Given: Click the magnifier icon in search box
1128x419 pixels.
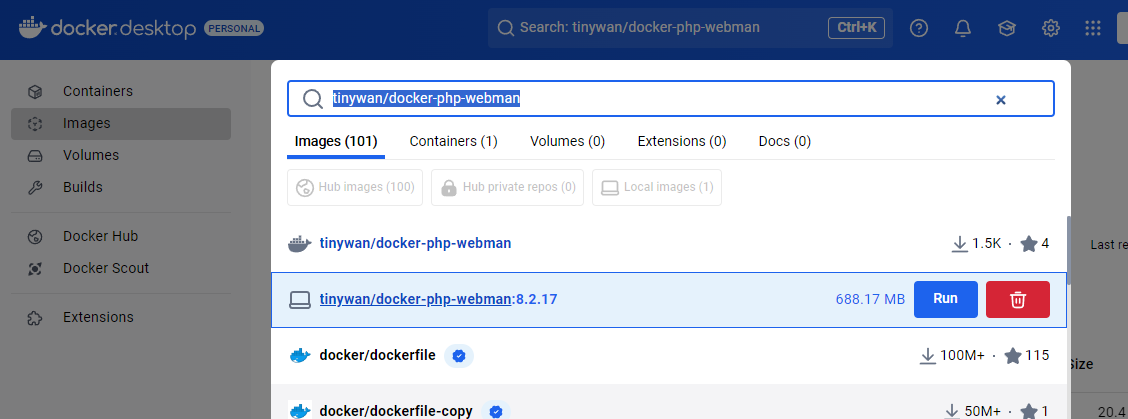Looking at the screenshot, I should (x=312, y=99).
